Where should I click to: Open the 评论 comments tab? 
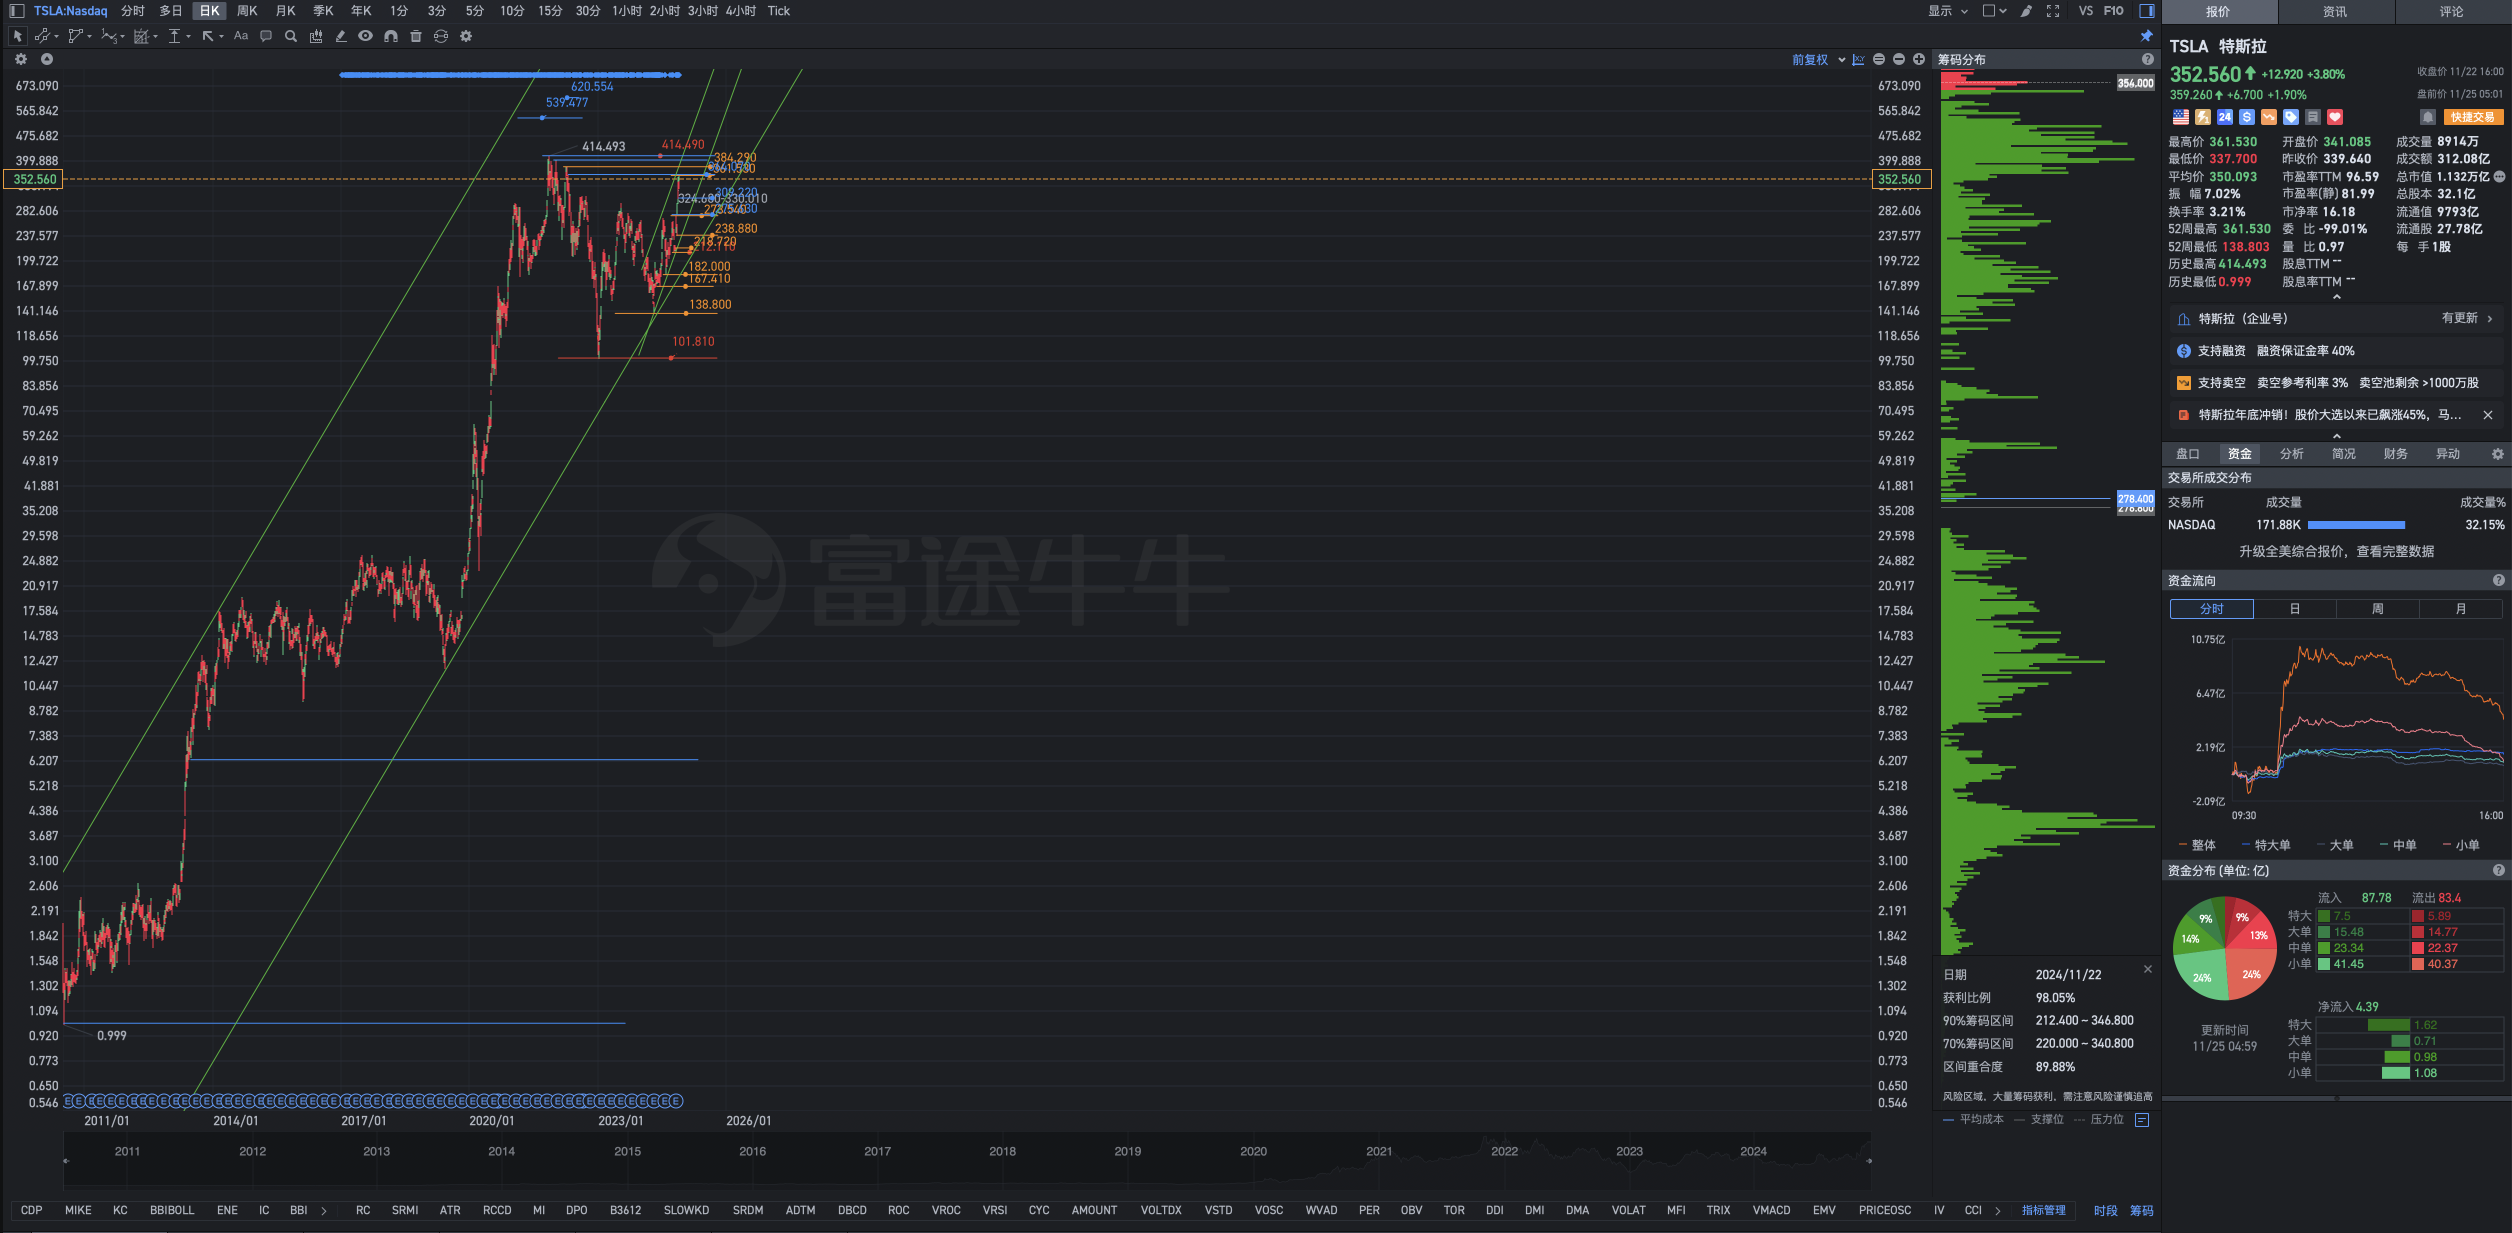2452,12
